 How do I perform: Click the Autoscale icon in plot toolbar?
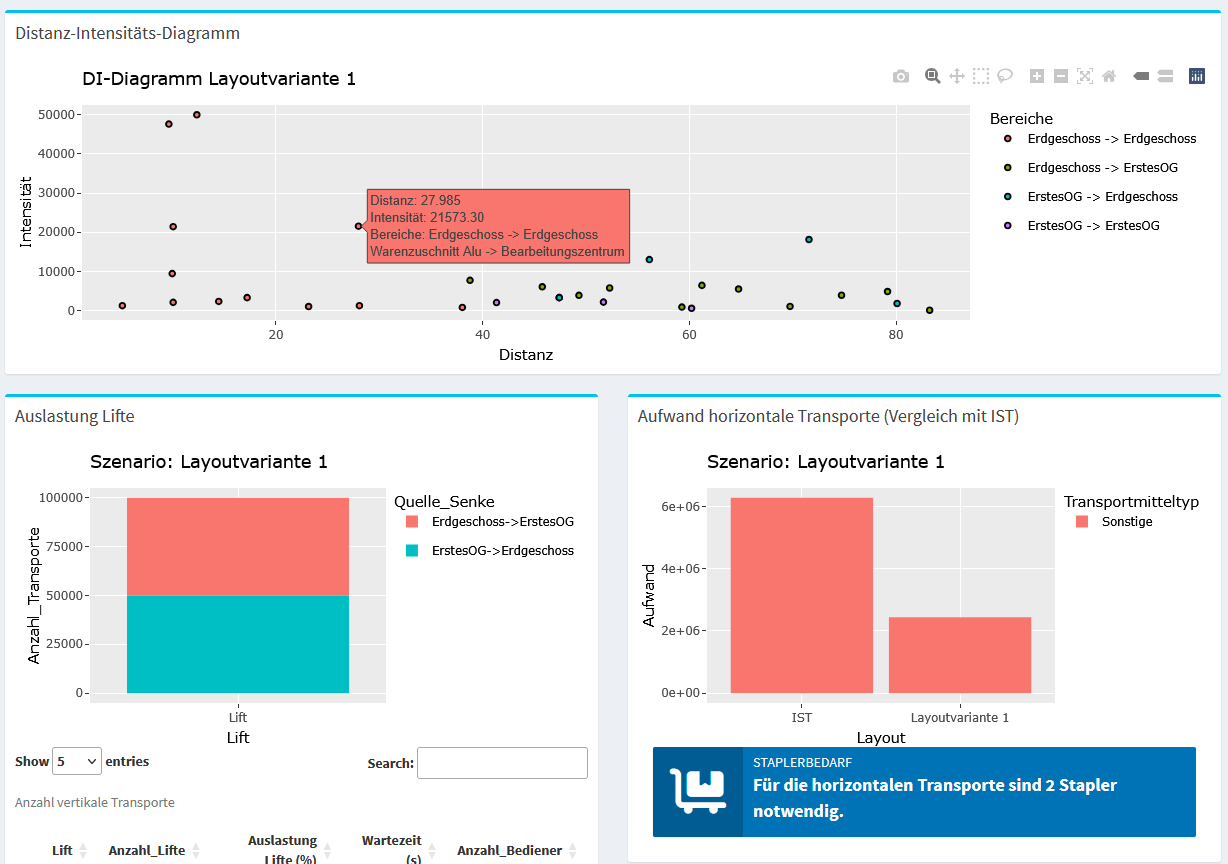point(1085,76)
